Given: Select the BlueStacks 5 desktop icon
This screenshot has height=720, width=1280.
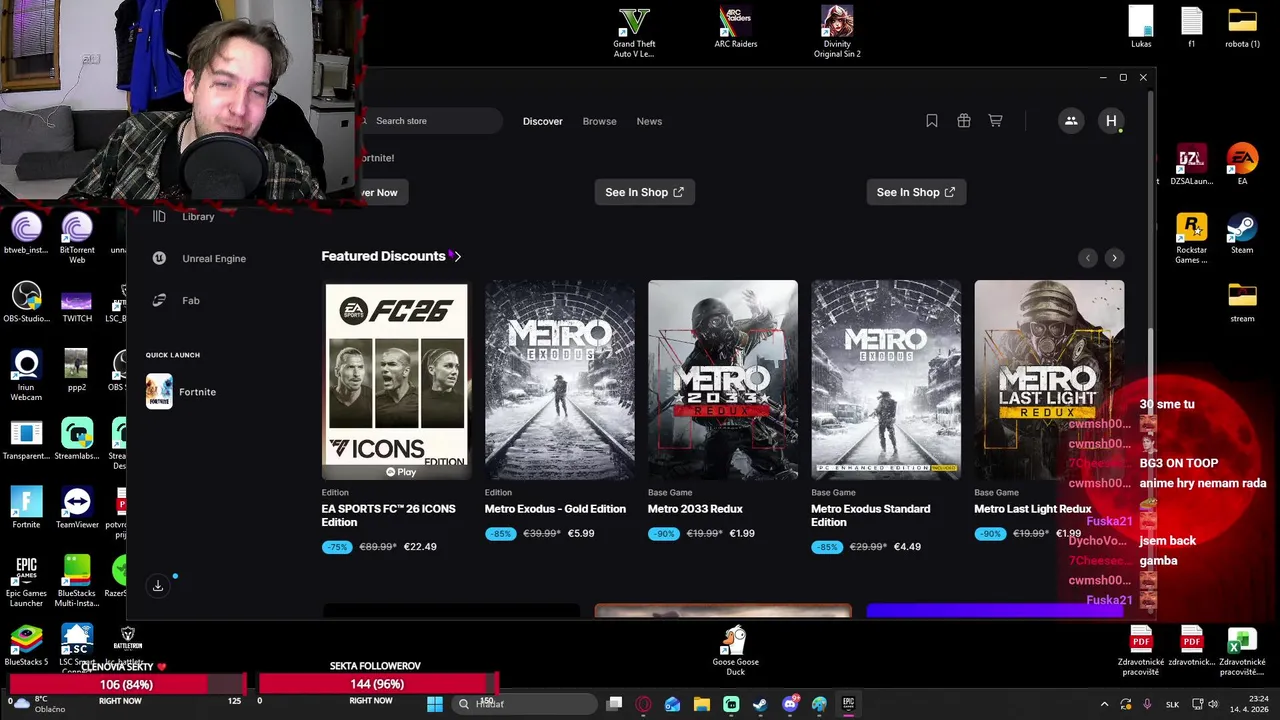Looking at the screenshot, I should 26,646.
